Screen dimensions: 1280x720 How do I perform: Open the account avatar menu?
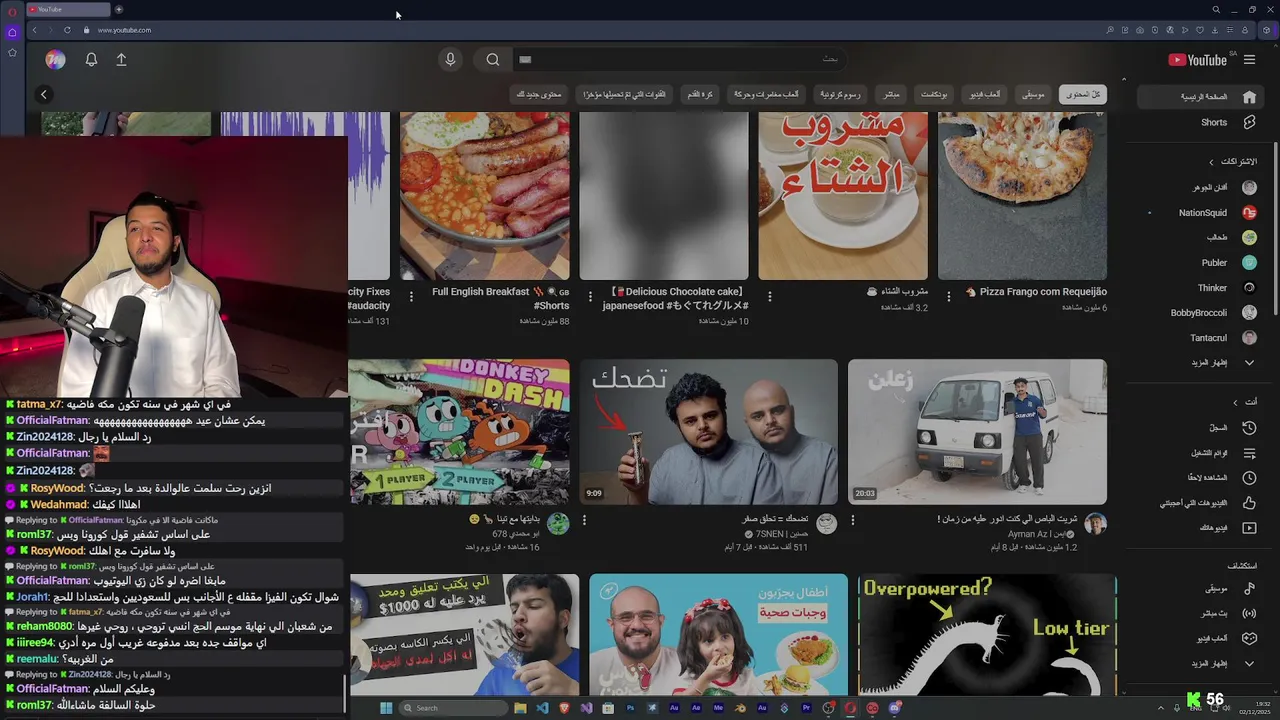pyautogui.click(x=55, y=60)
